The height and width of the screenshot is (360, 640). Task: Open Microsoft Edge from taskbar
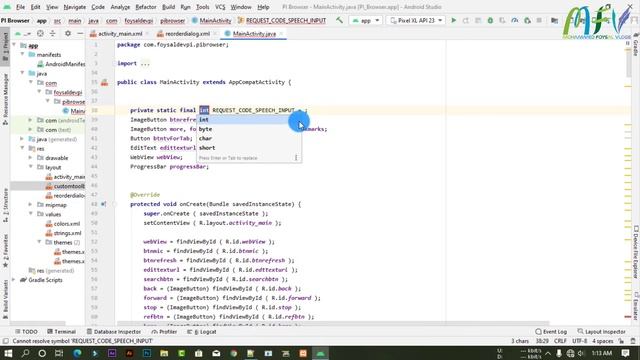pos(77,353)
